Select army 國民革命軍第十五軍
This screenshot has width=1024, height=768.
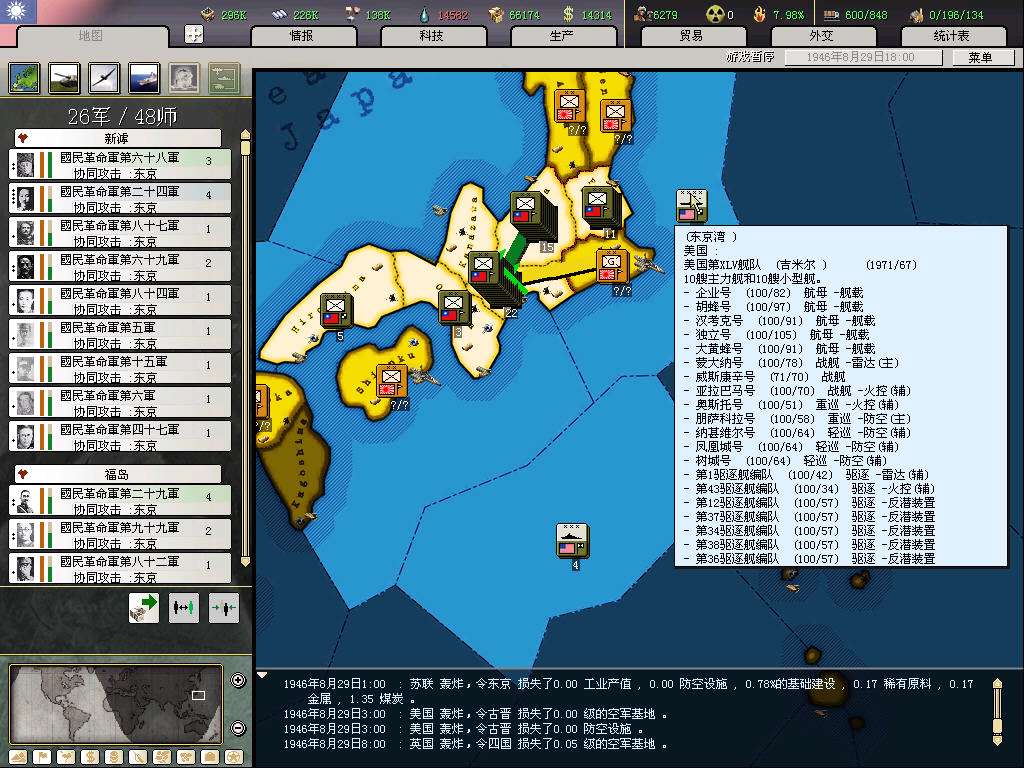120,368
